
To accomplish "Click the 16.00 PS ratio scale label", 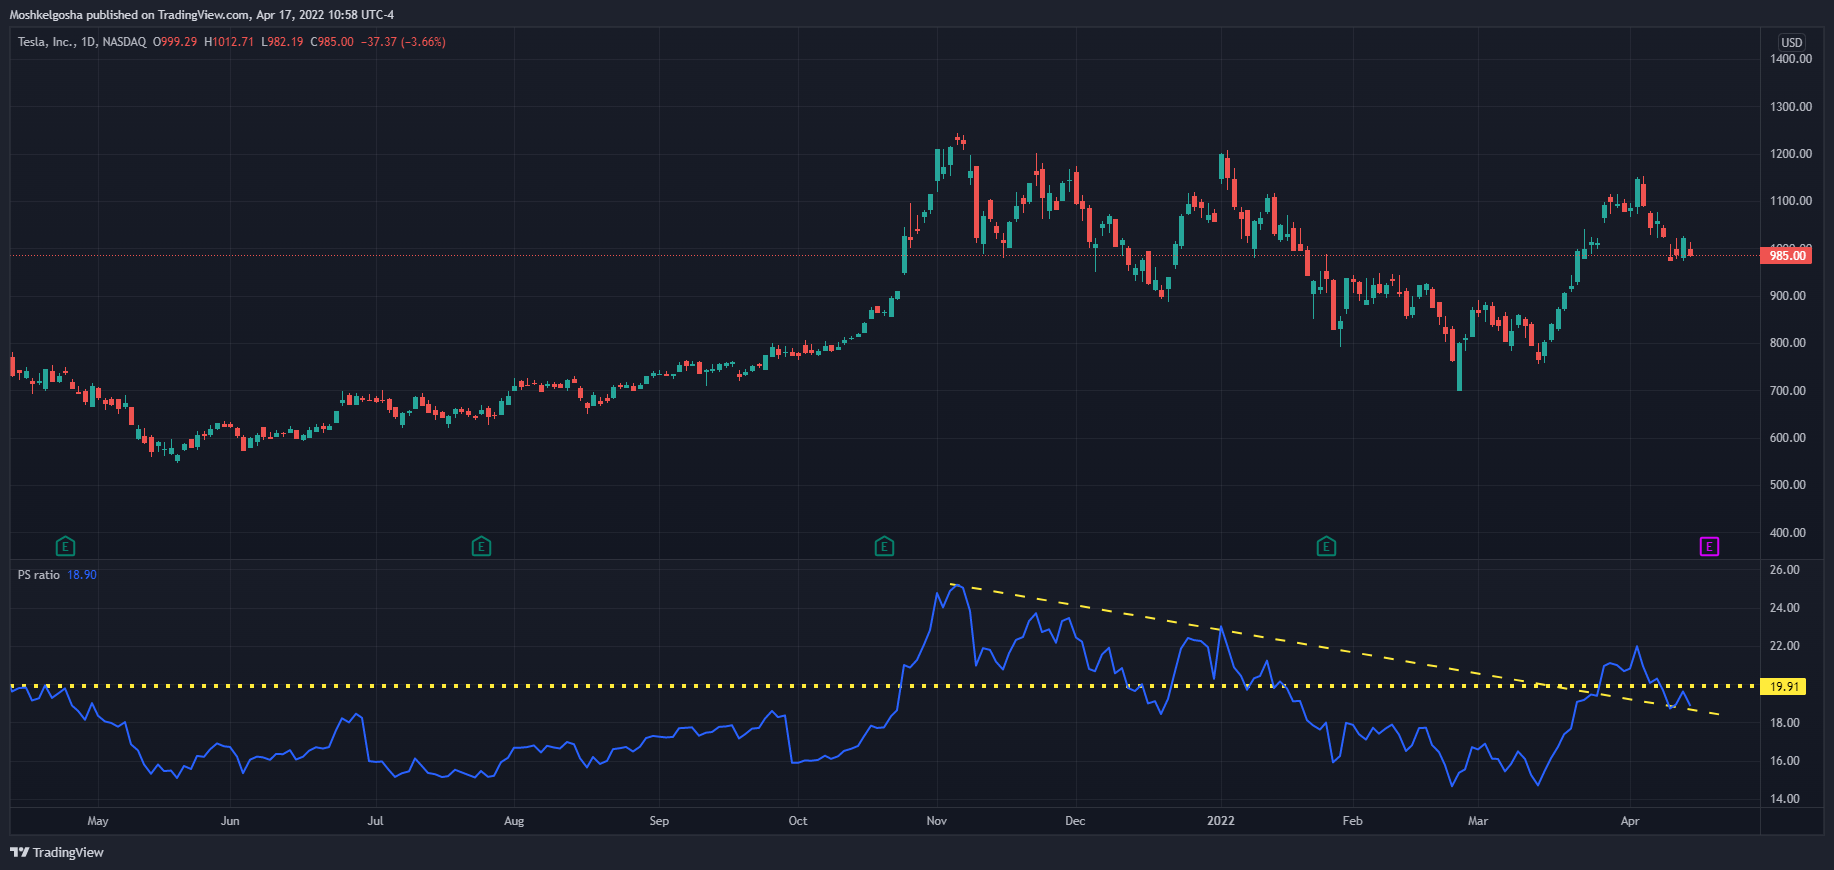I will (1785, 761).
